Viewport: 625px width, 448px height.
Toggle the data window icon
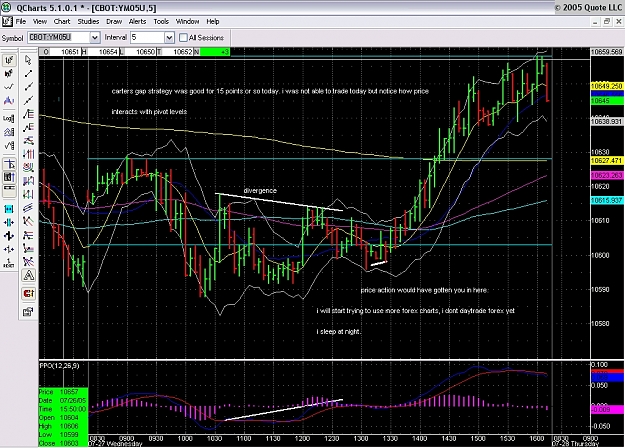9,177
